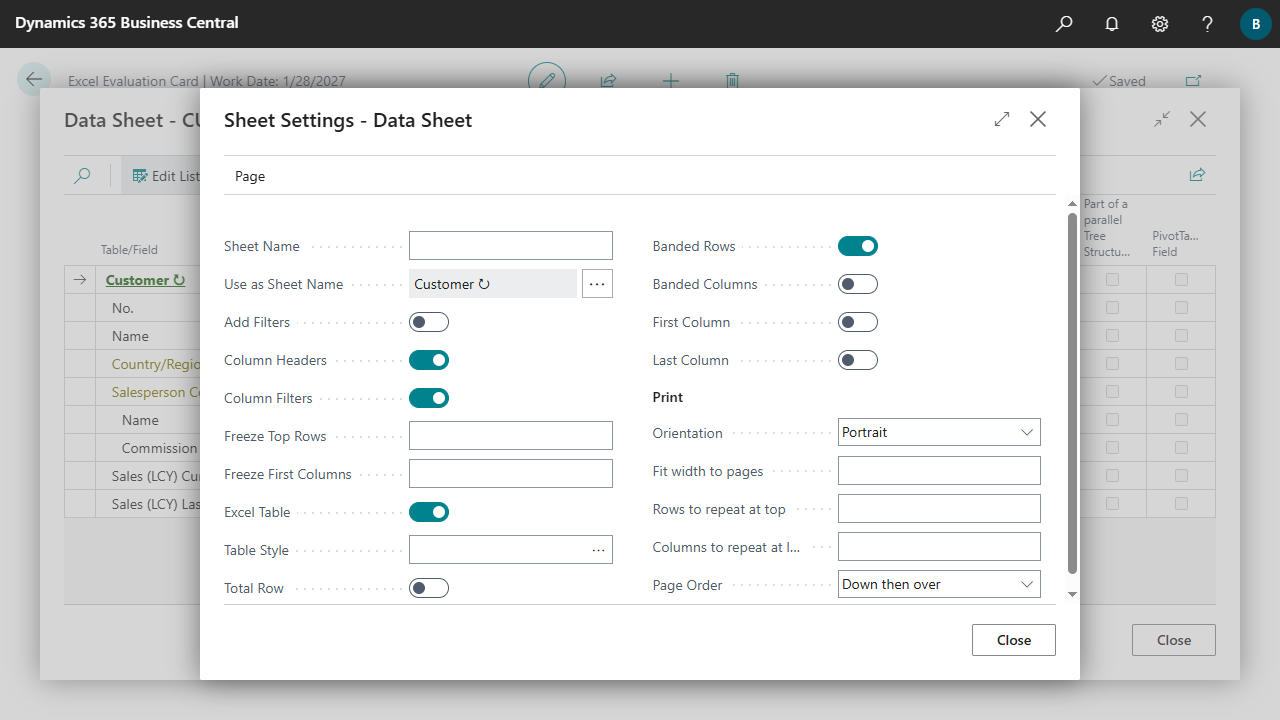Toggle the Total Row switch on
The width and height of the screenshot is (1280, 720).
pyautogui.click(x=429, y=588)
